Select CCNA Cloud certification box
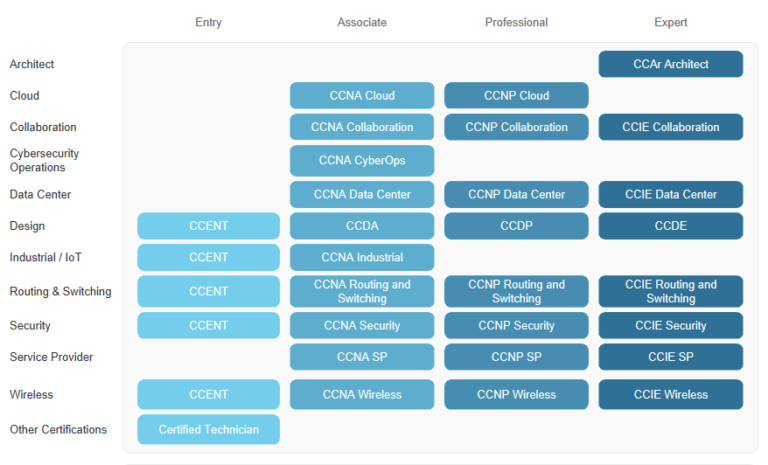 (x=362, y=96)
